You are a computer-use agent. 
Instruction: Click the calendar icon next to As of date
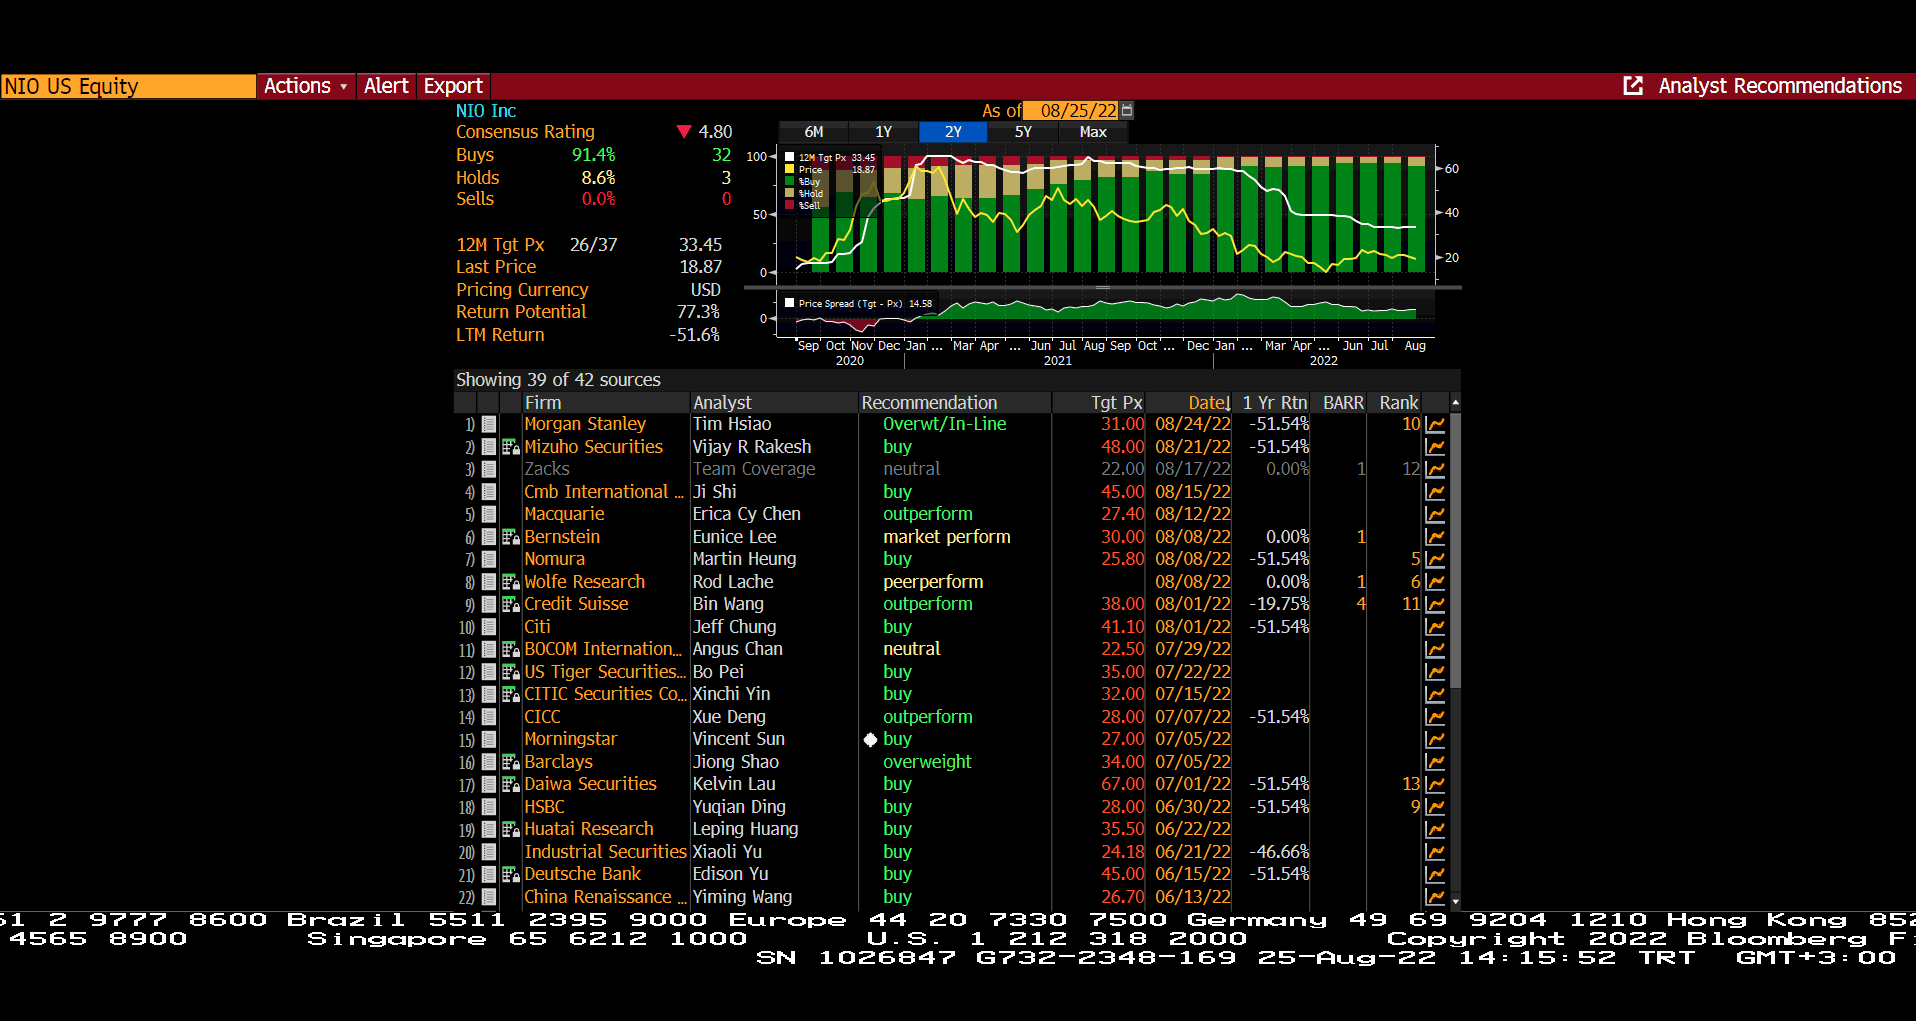click(1127, 110)
